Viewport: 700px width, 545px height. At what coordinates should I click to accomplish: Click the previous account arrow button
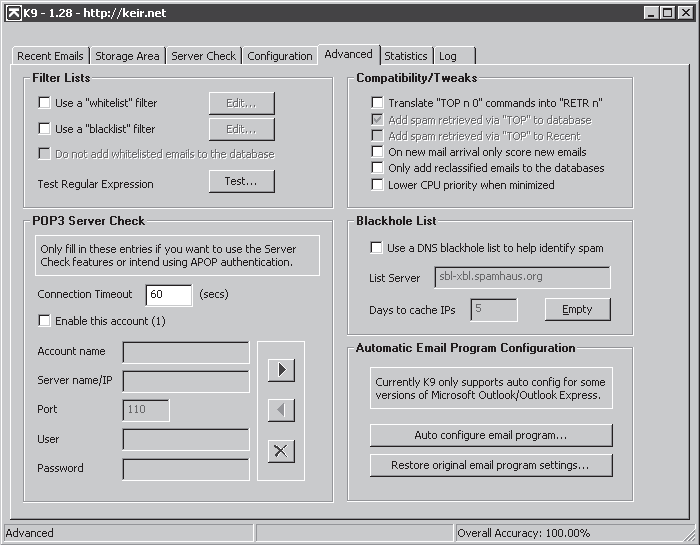(x=281, y=410)
